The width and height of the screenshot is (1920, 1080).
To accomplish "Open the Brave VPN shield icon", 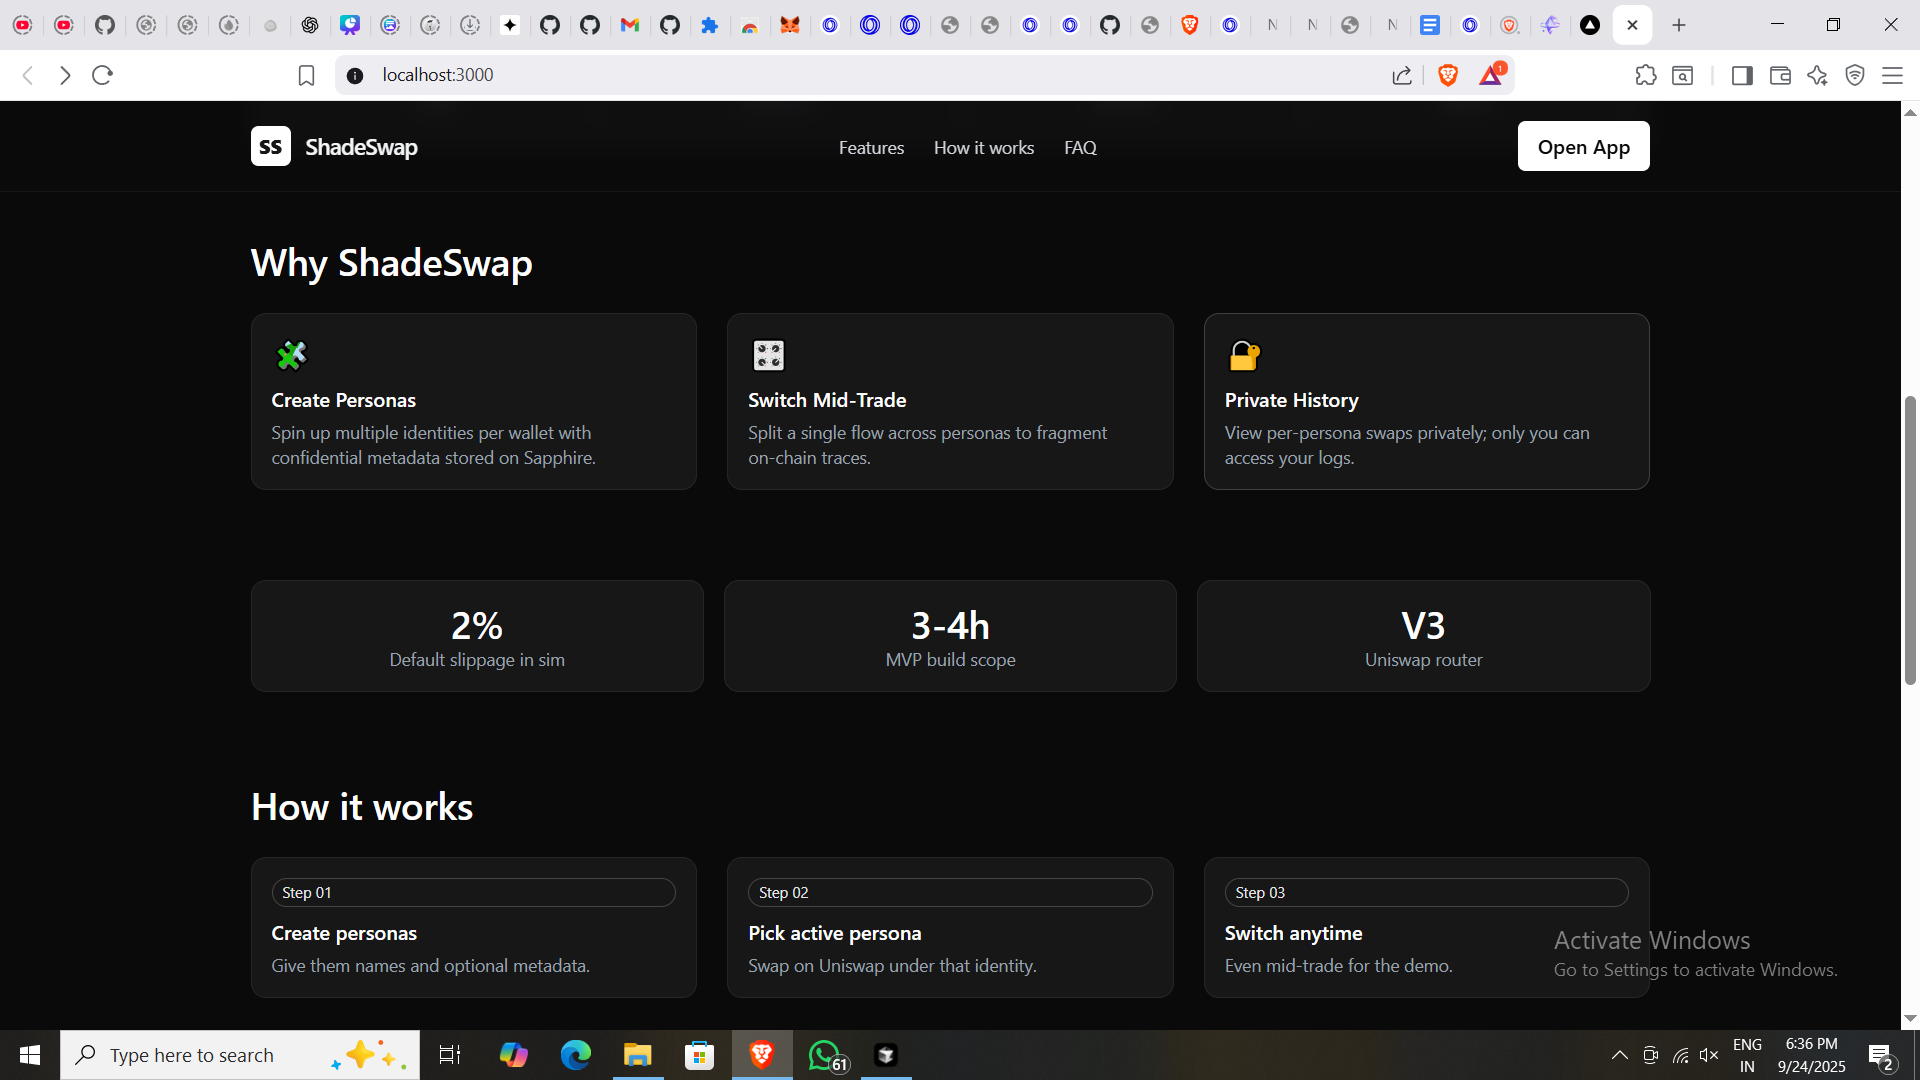I will click(1855, 75).
